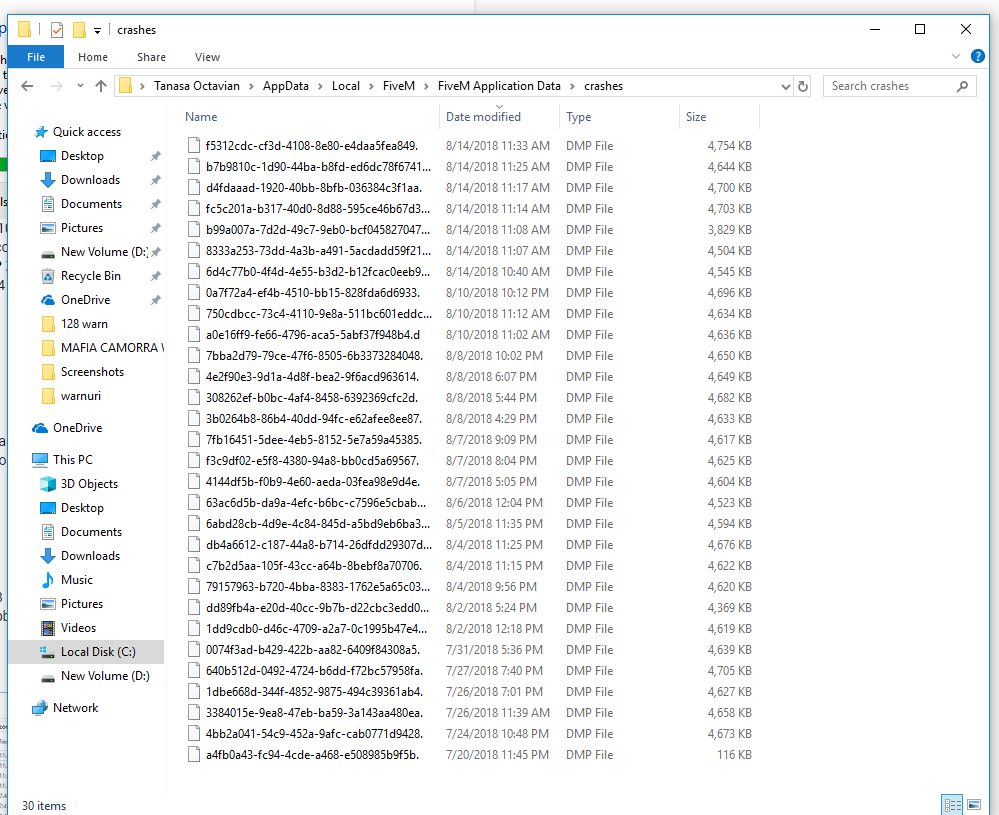Switch to the View tab
The image size is (999, 815).
tap(207, 57)
